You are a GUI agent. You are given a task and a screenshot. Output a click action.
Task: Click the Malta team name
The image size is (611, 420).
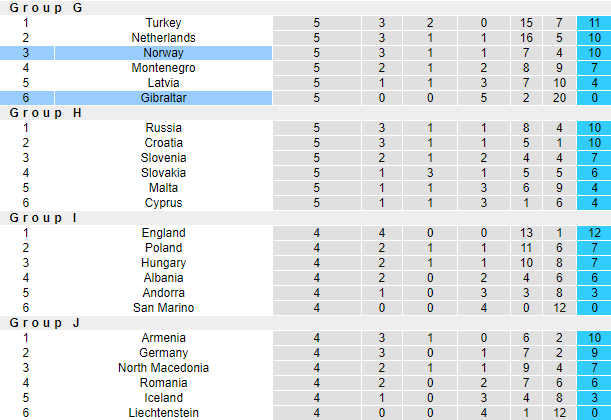(163, 188)
